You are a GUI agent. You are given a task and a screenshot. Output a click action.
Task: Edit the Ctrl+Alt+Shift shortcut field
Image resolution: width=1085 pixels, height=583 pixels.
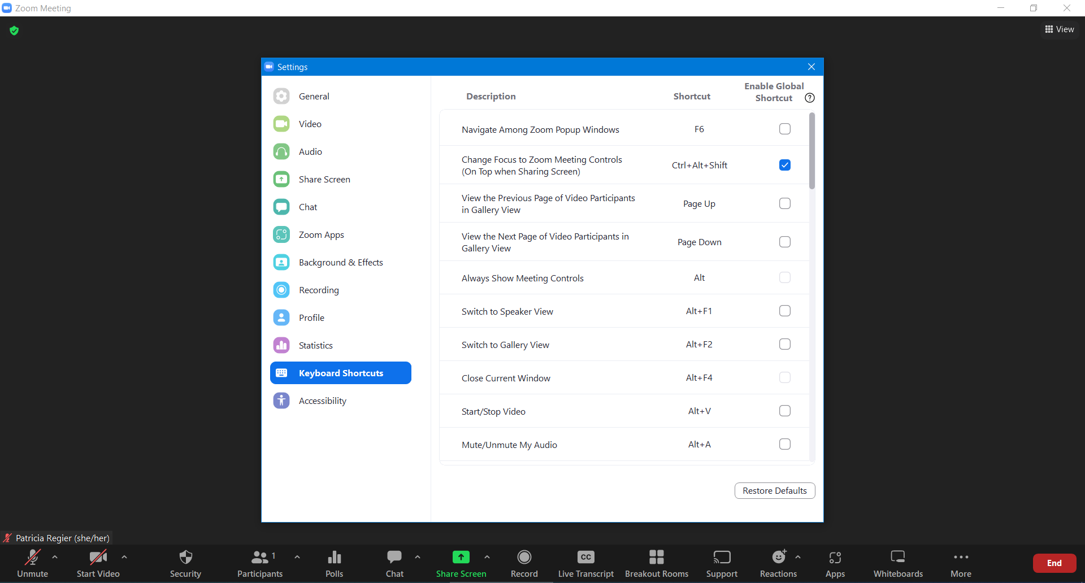[699, 165]
